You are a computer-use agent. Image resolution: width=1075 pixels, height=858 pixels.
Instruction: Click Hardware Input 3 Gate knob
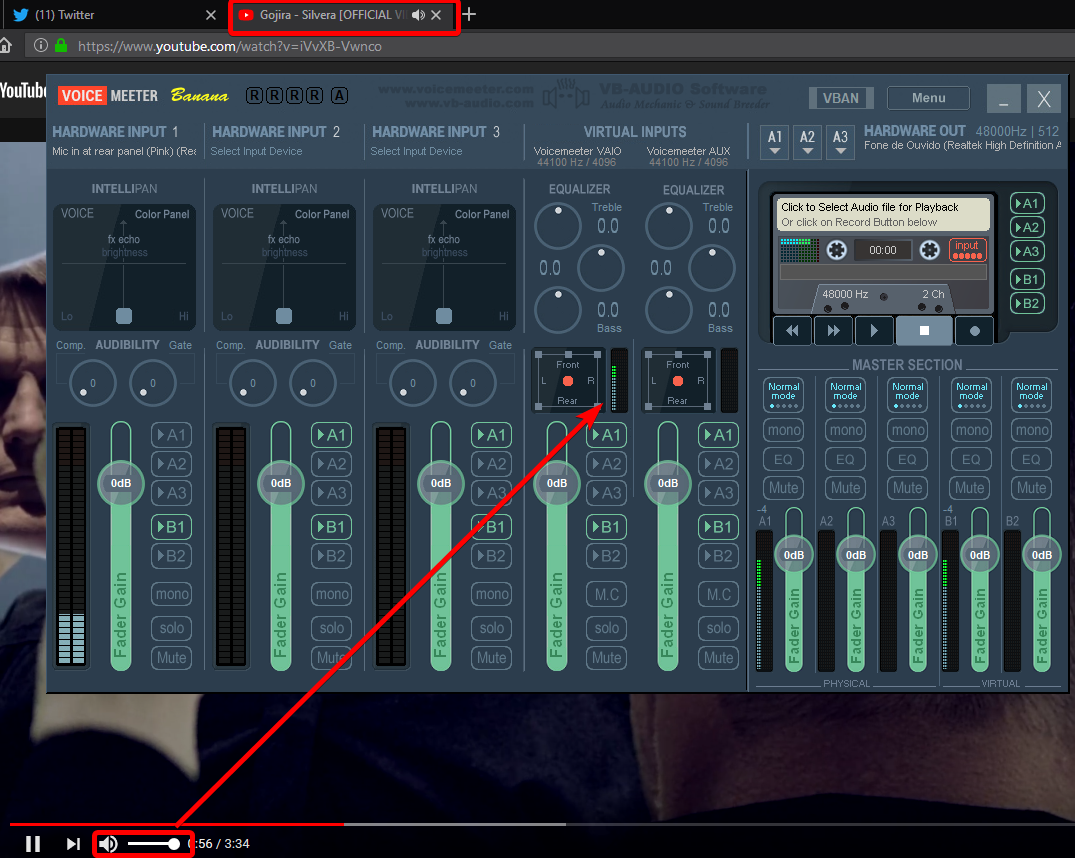[x=472, y=383]
